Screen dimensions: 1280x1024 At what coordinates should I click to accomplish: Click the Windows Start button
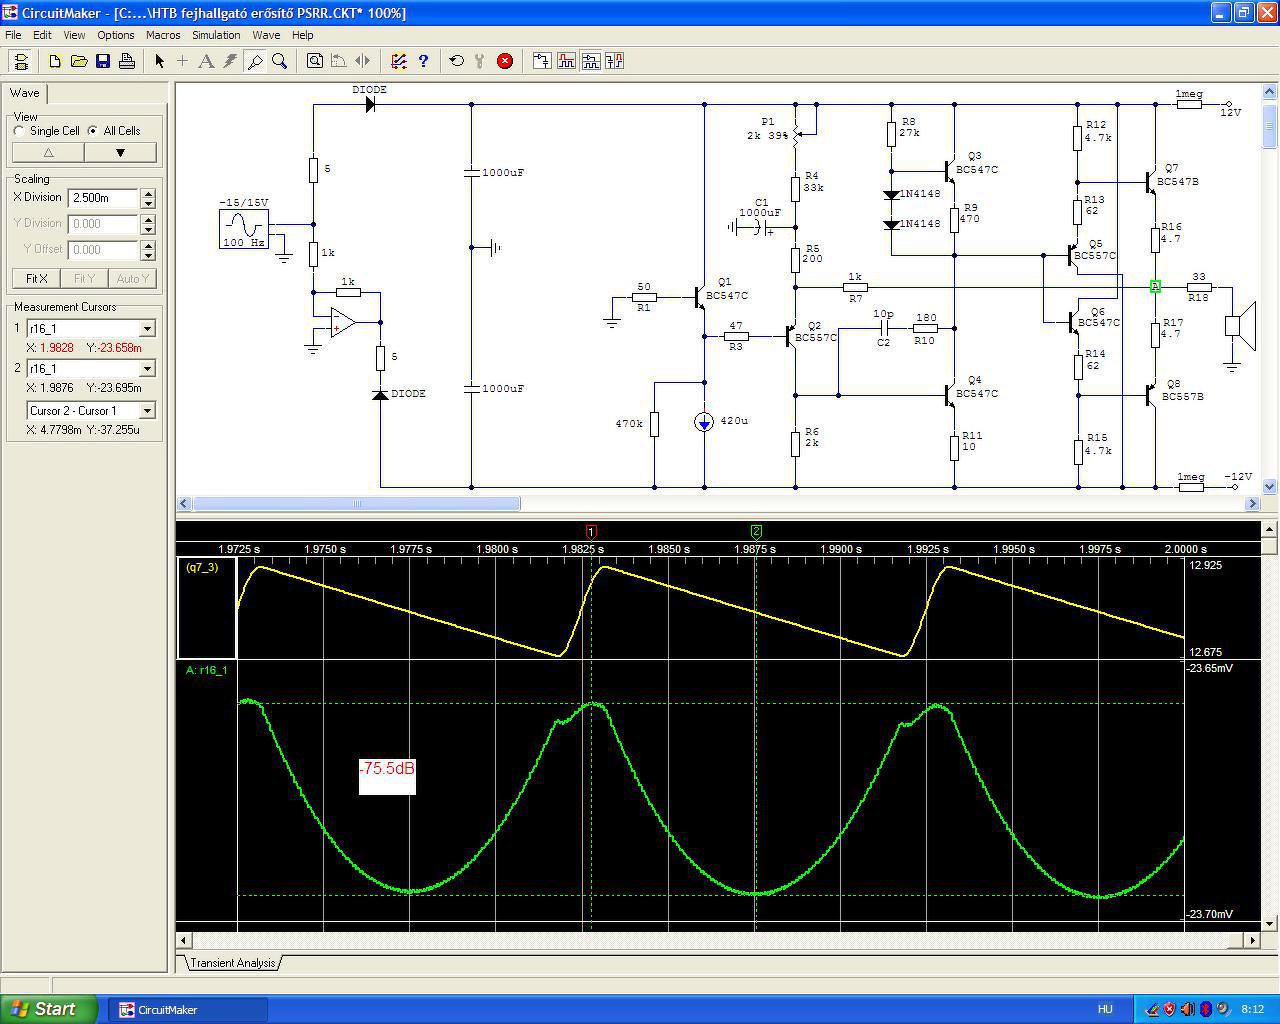click(x=49, y=1009)
